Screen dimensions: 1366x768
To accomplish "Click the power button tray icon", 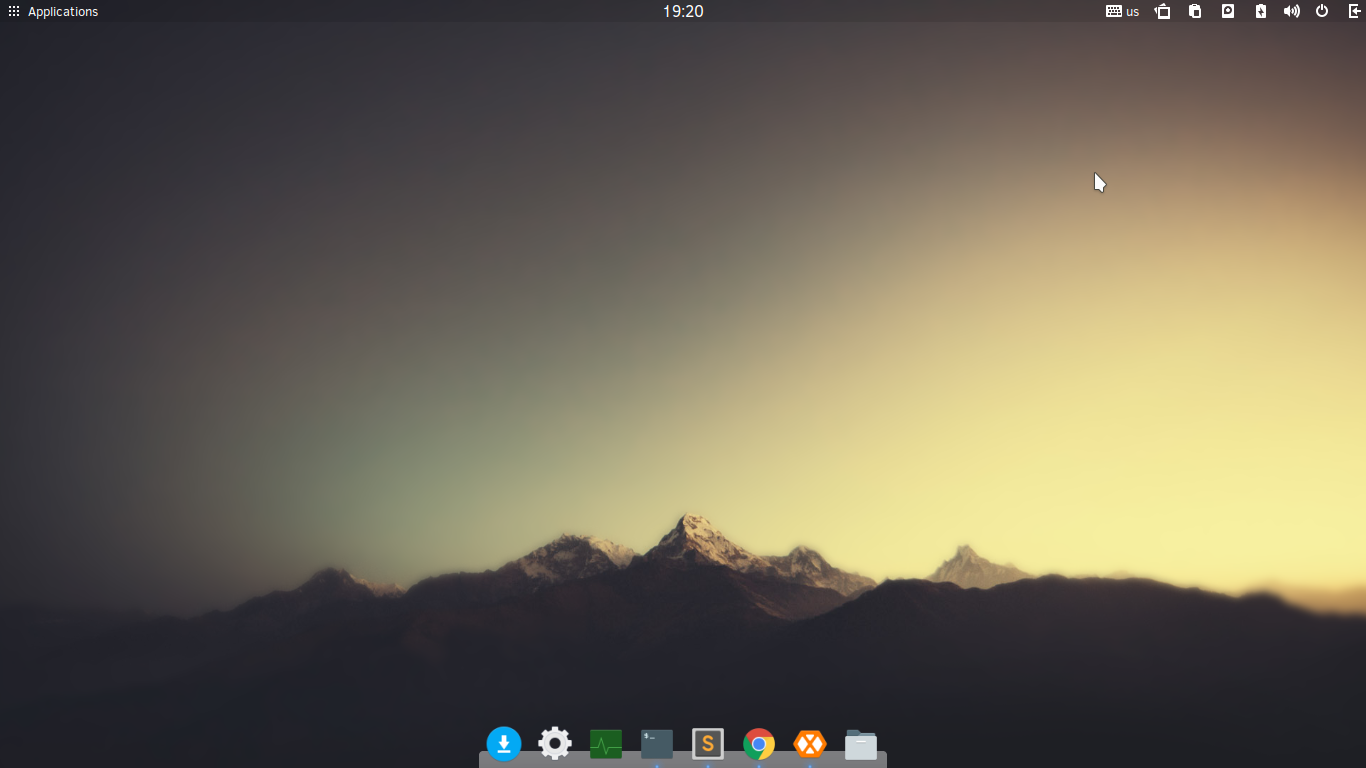I will click(x=1322, y=12).
